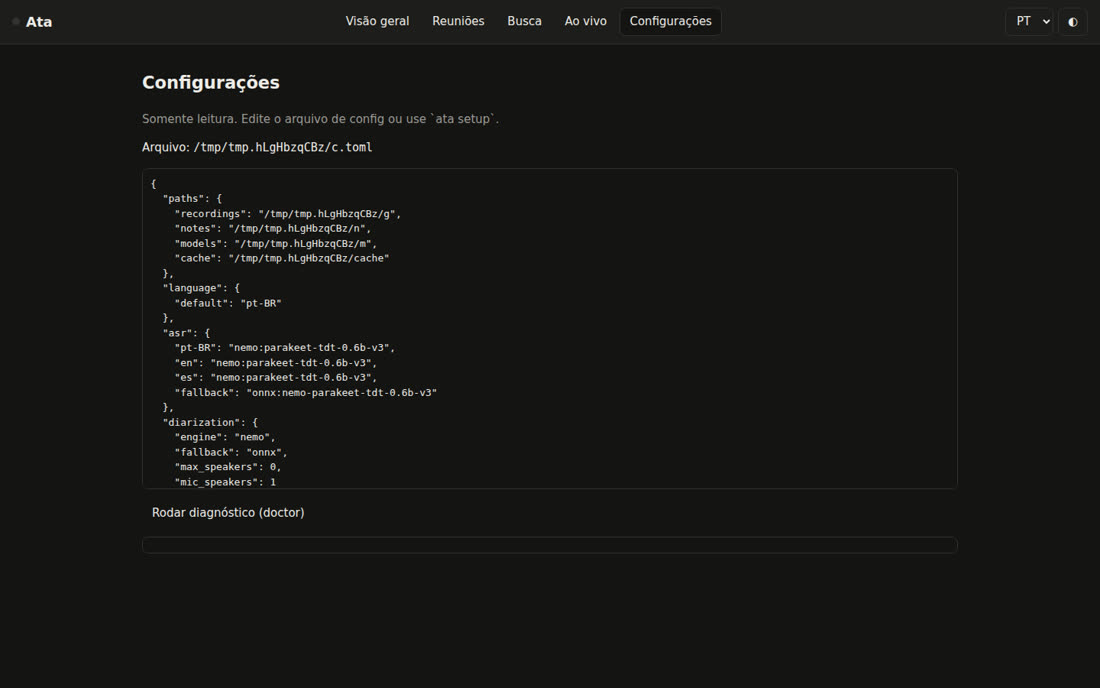Click the "recordings" path line
The height and width of the screenshot is (688, 1100).
(x=288, y=214)
